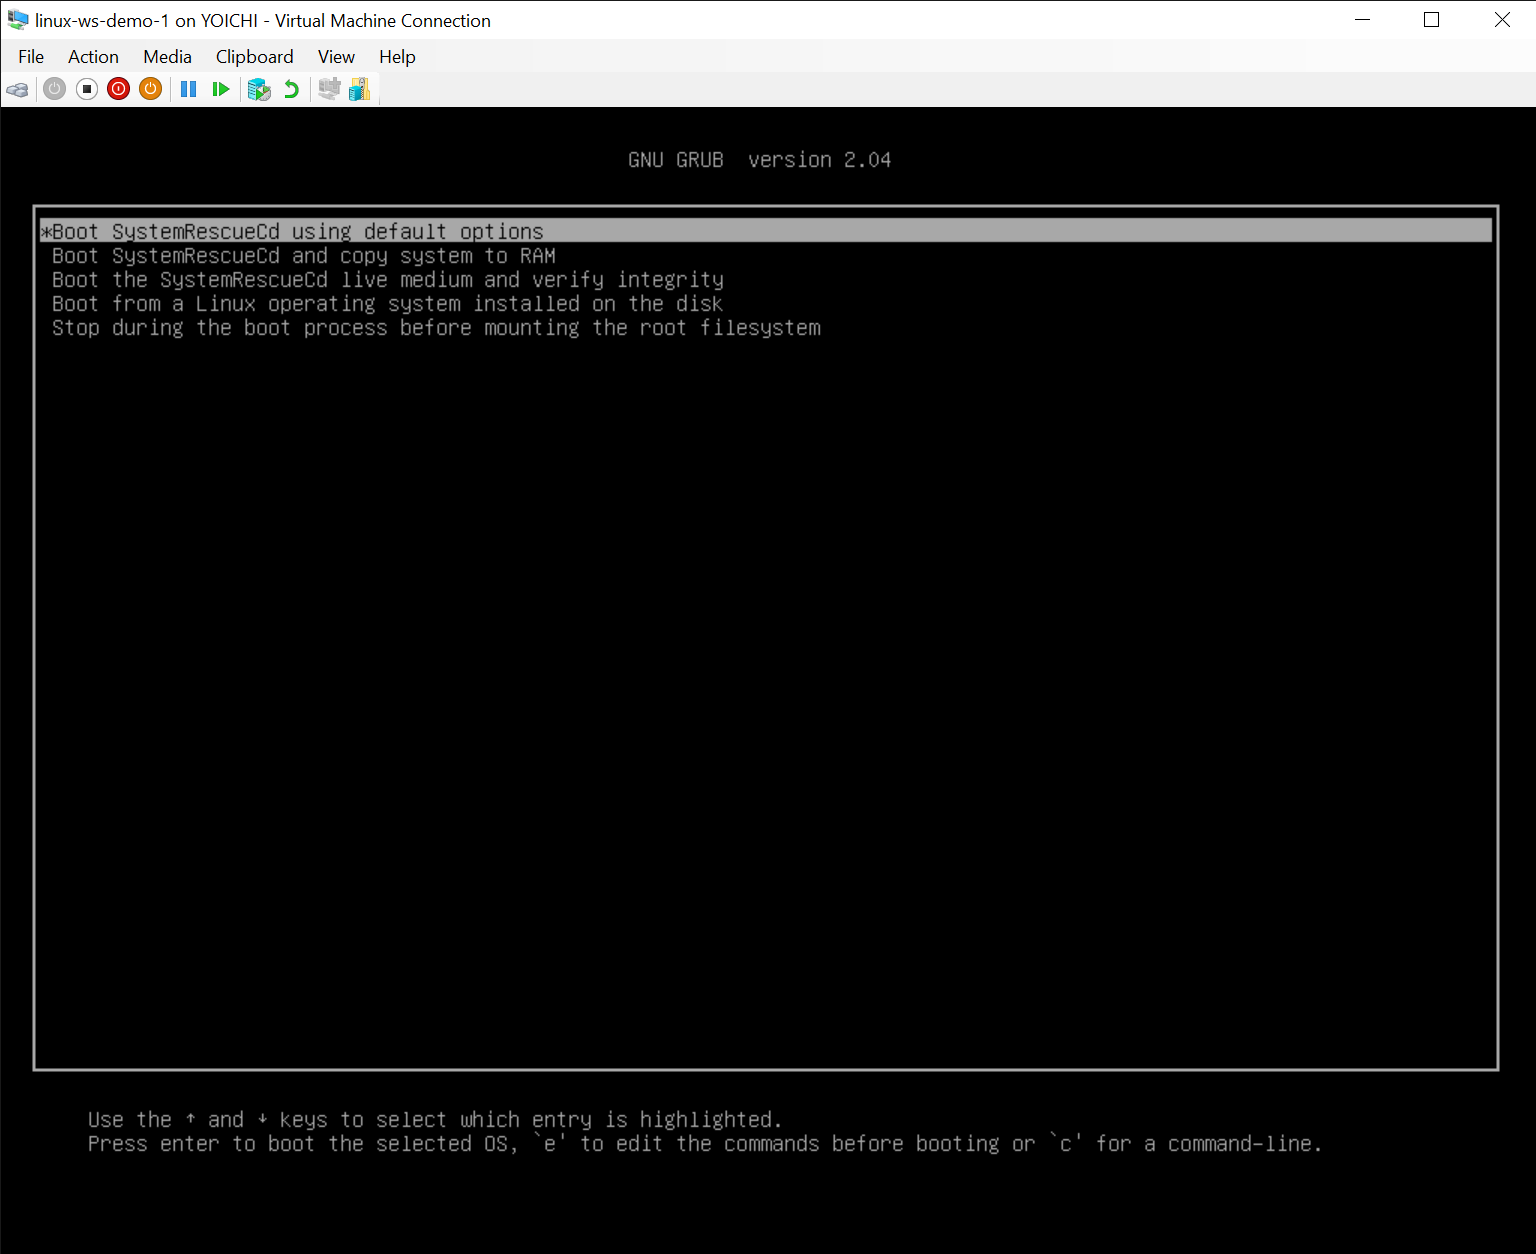
Task: Shut down the VM with the red power icon
Action: [119, 89]
